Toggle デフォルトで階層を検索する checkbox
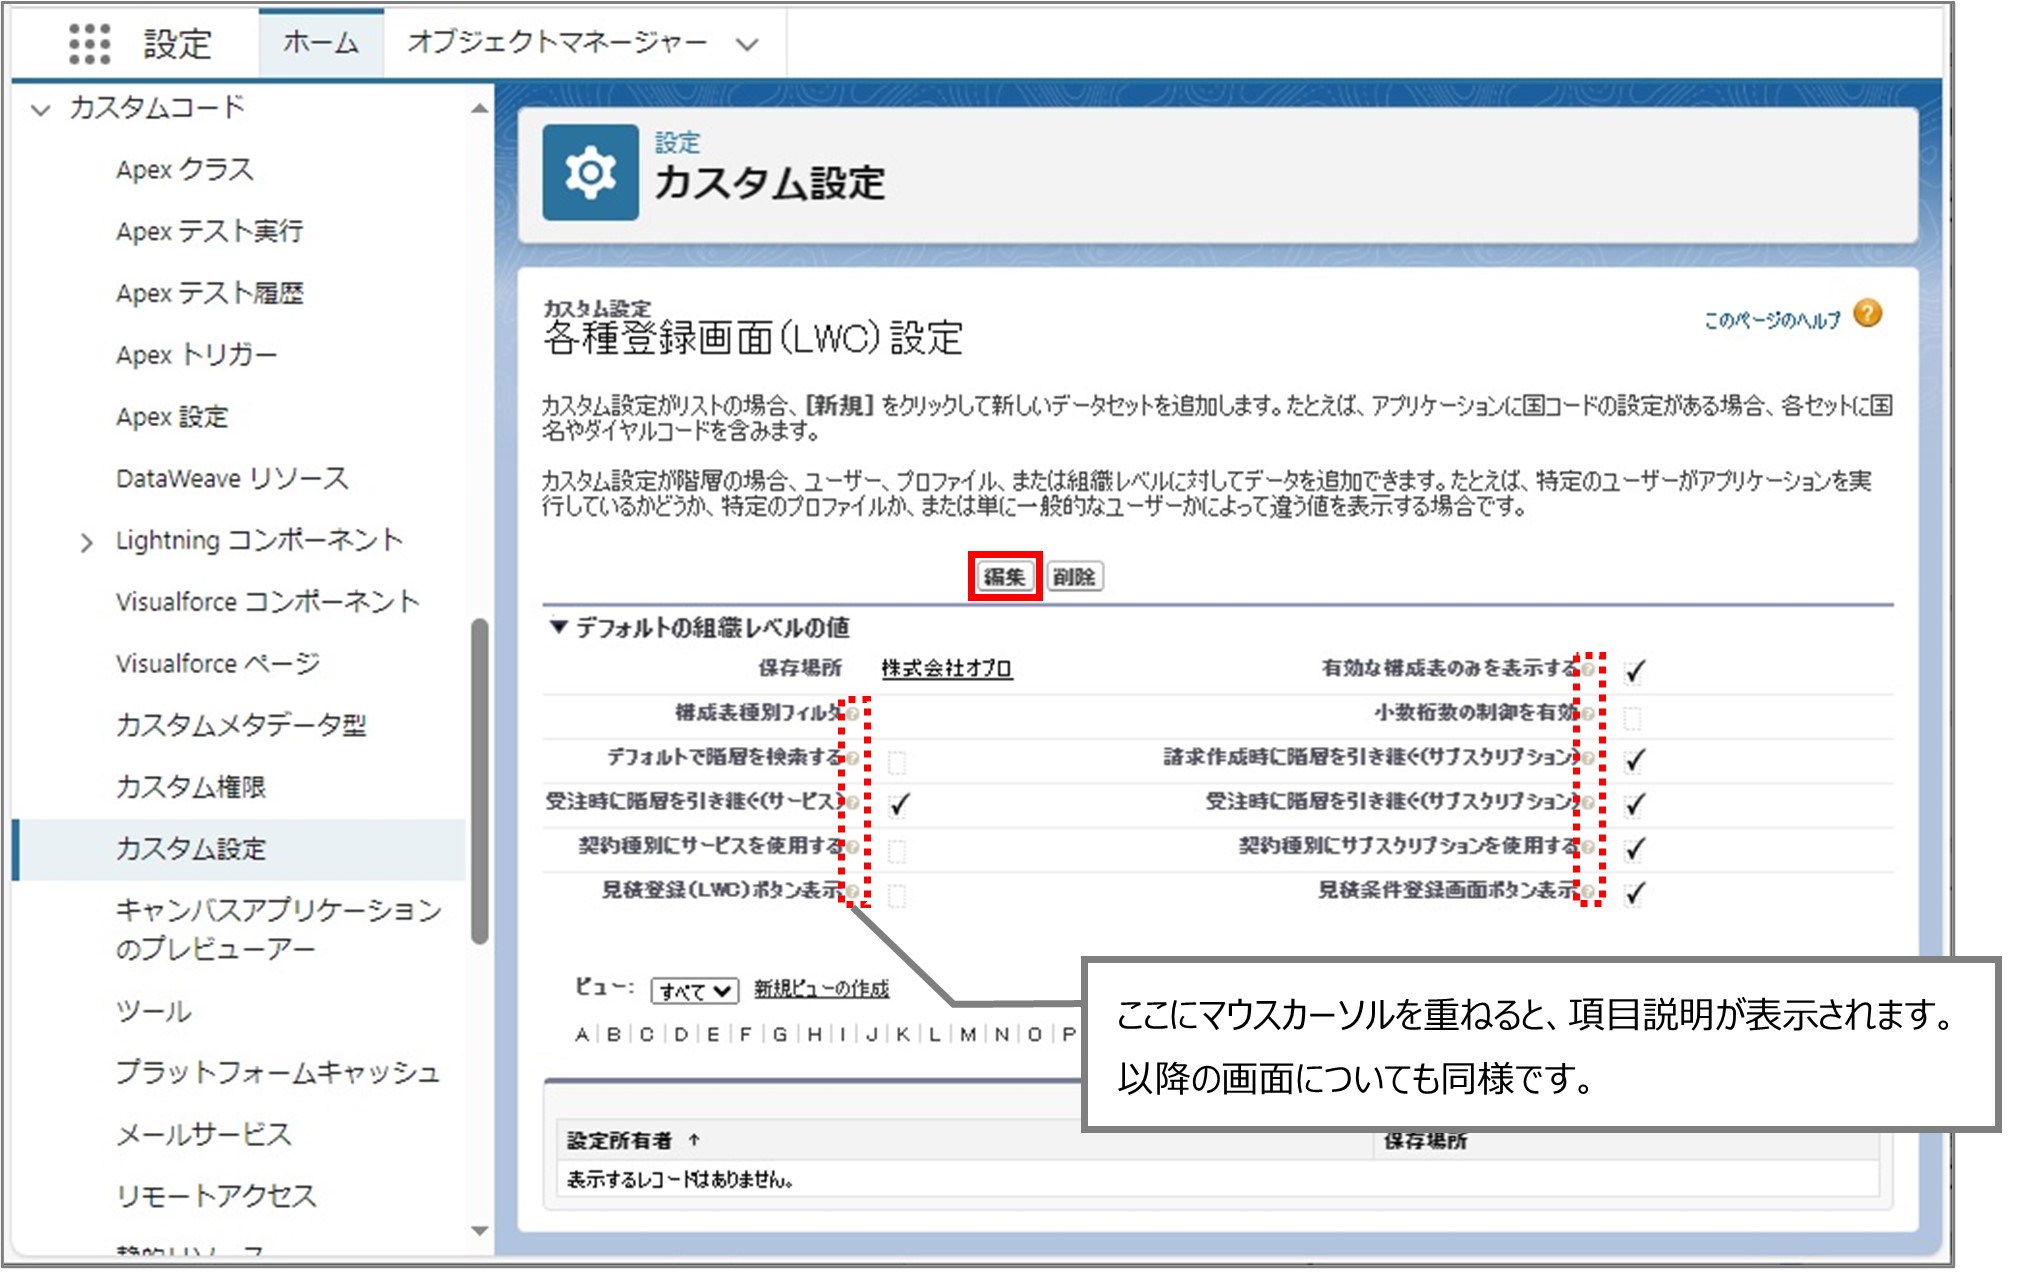 pyautogui.click(x=897, y=763)
